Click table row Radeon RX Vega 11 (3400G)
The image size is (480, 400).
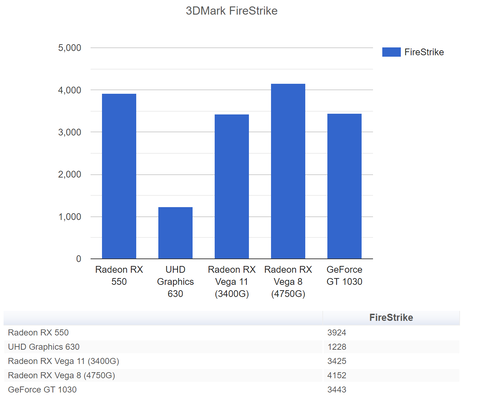click(x=232, y=361)
